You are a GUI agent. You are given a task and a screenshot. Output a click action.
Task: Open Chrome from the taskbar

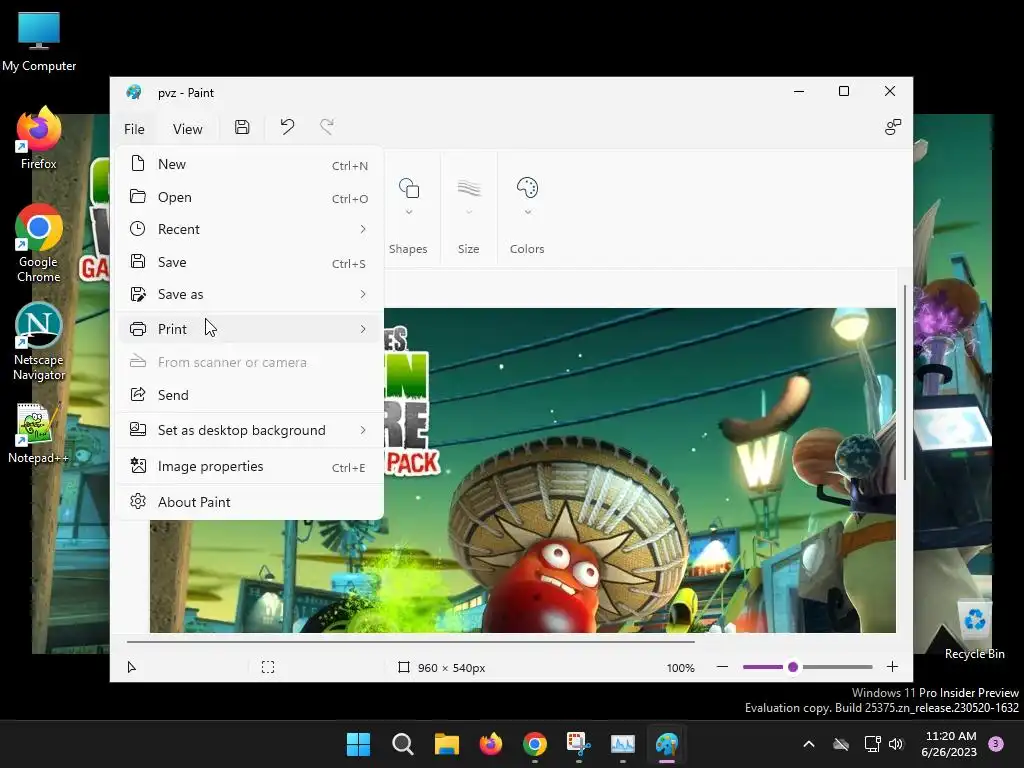click(535, 744)
